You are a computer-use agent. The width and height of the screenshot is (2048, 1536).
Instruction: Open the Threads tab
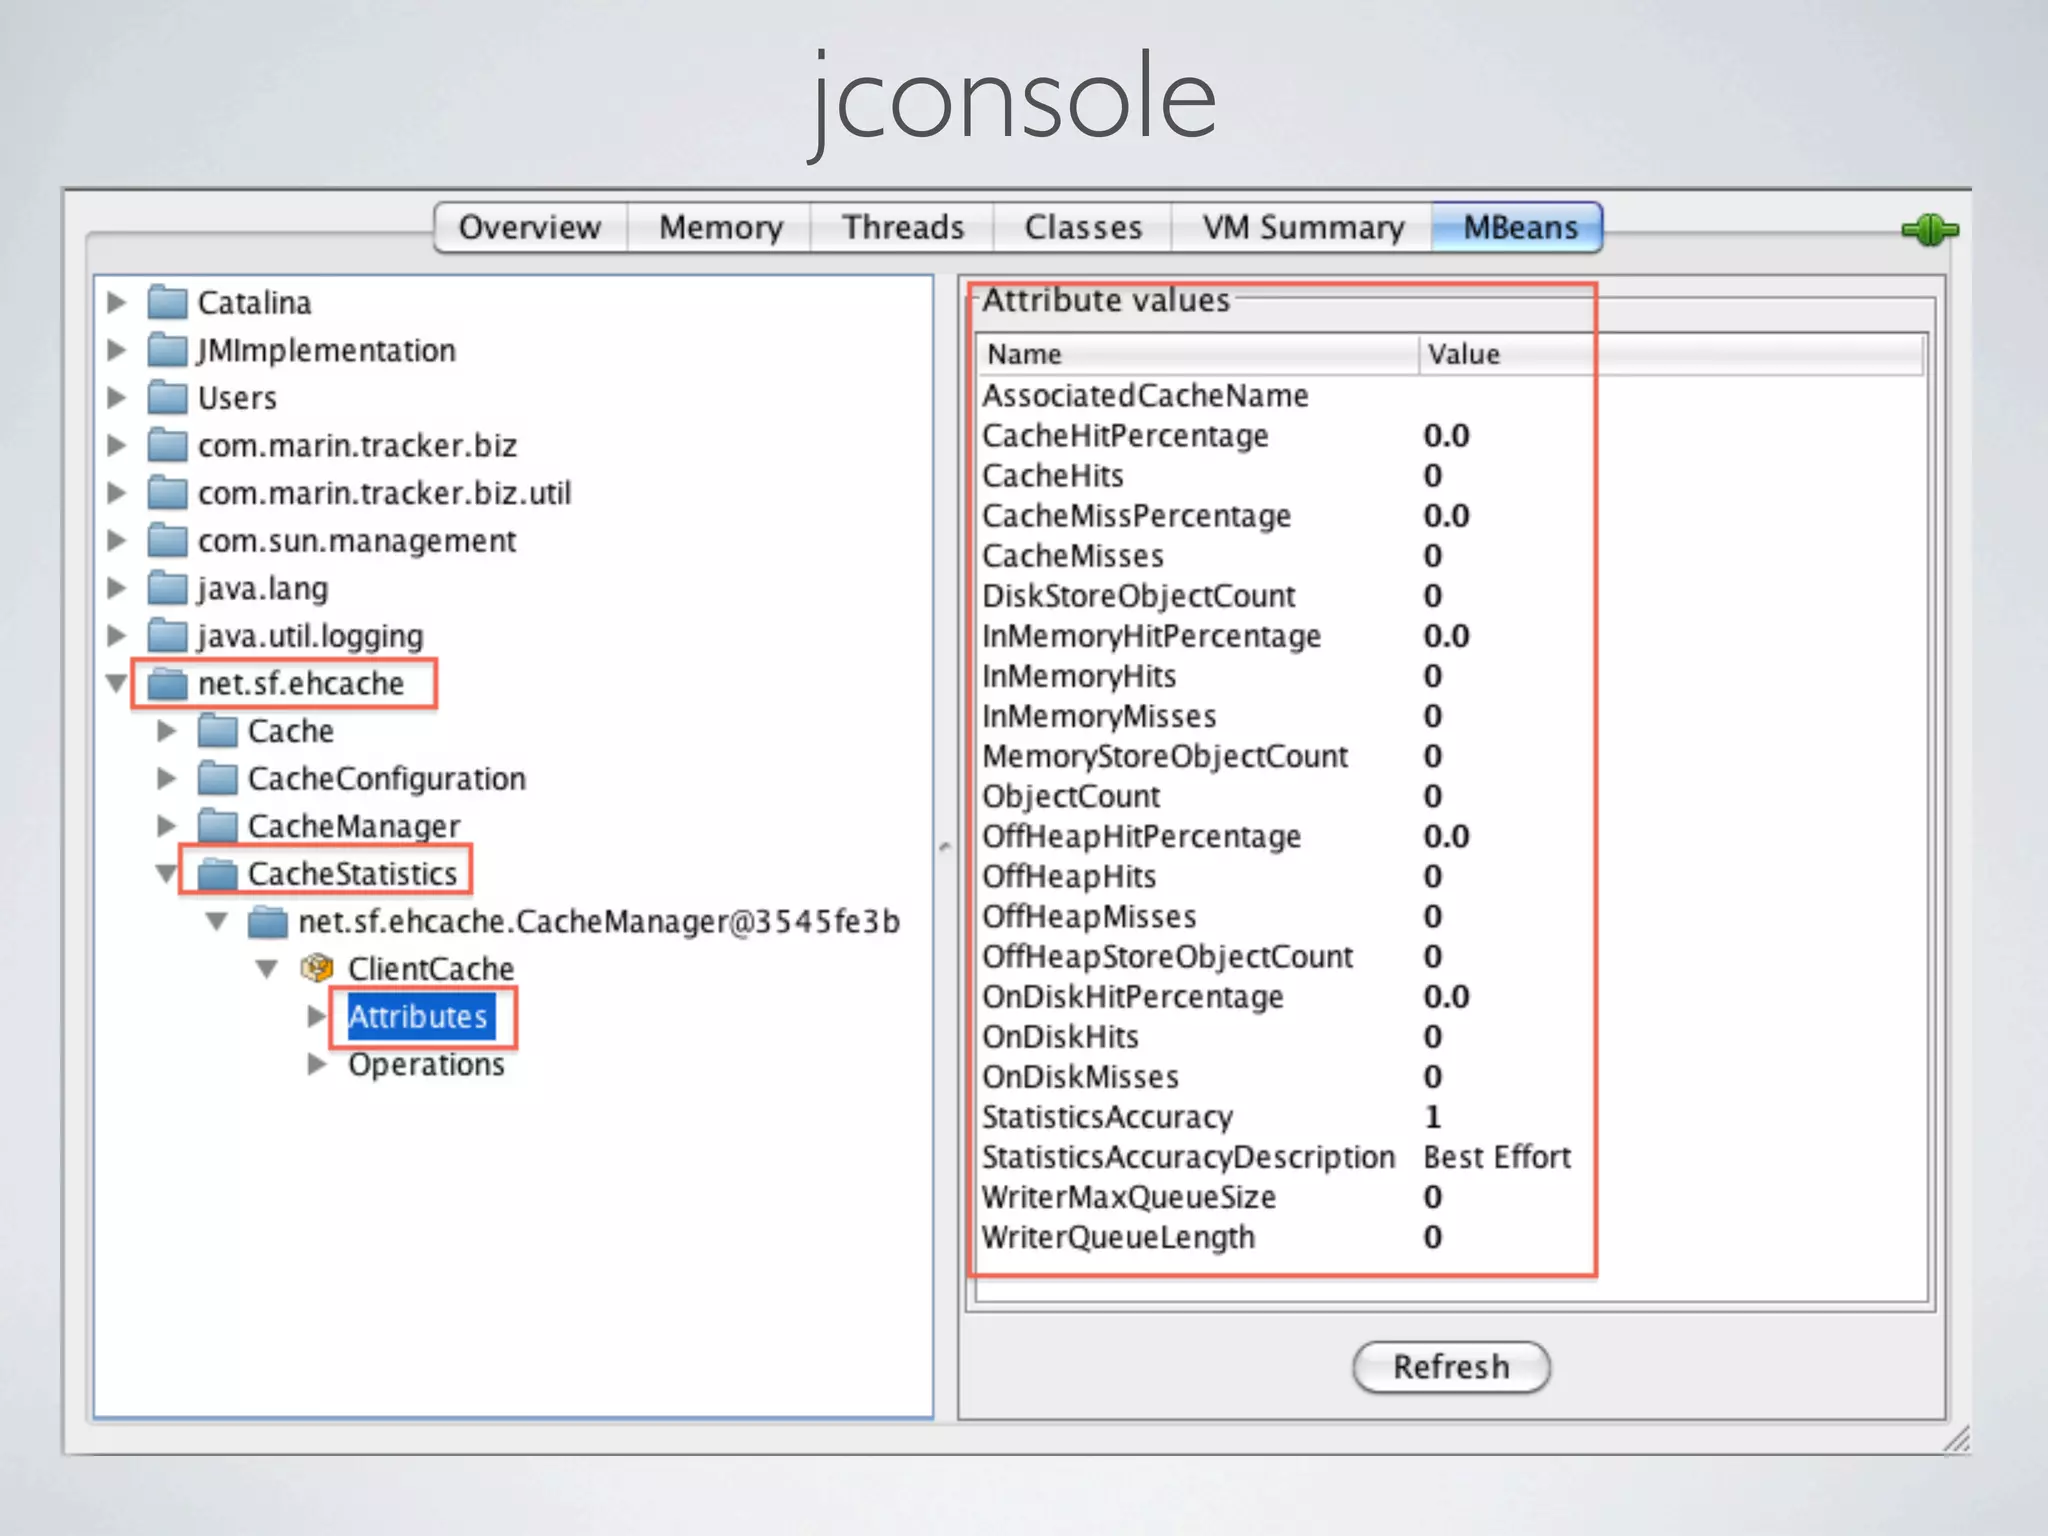click(902, 227)
